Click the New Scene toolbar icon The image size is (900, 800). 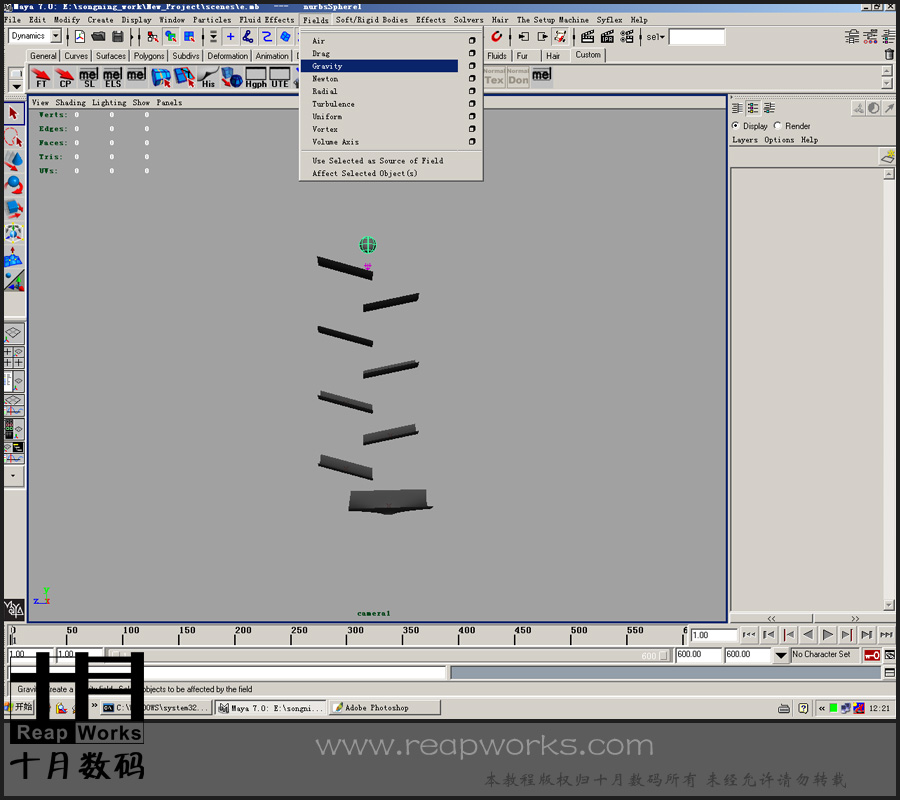pos(80,37)
